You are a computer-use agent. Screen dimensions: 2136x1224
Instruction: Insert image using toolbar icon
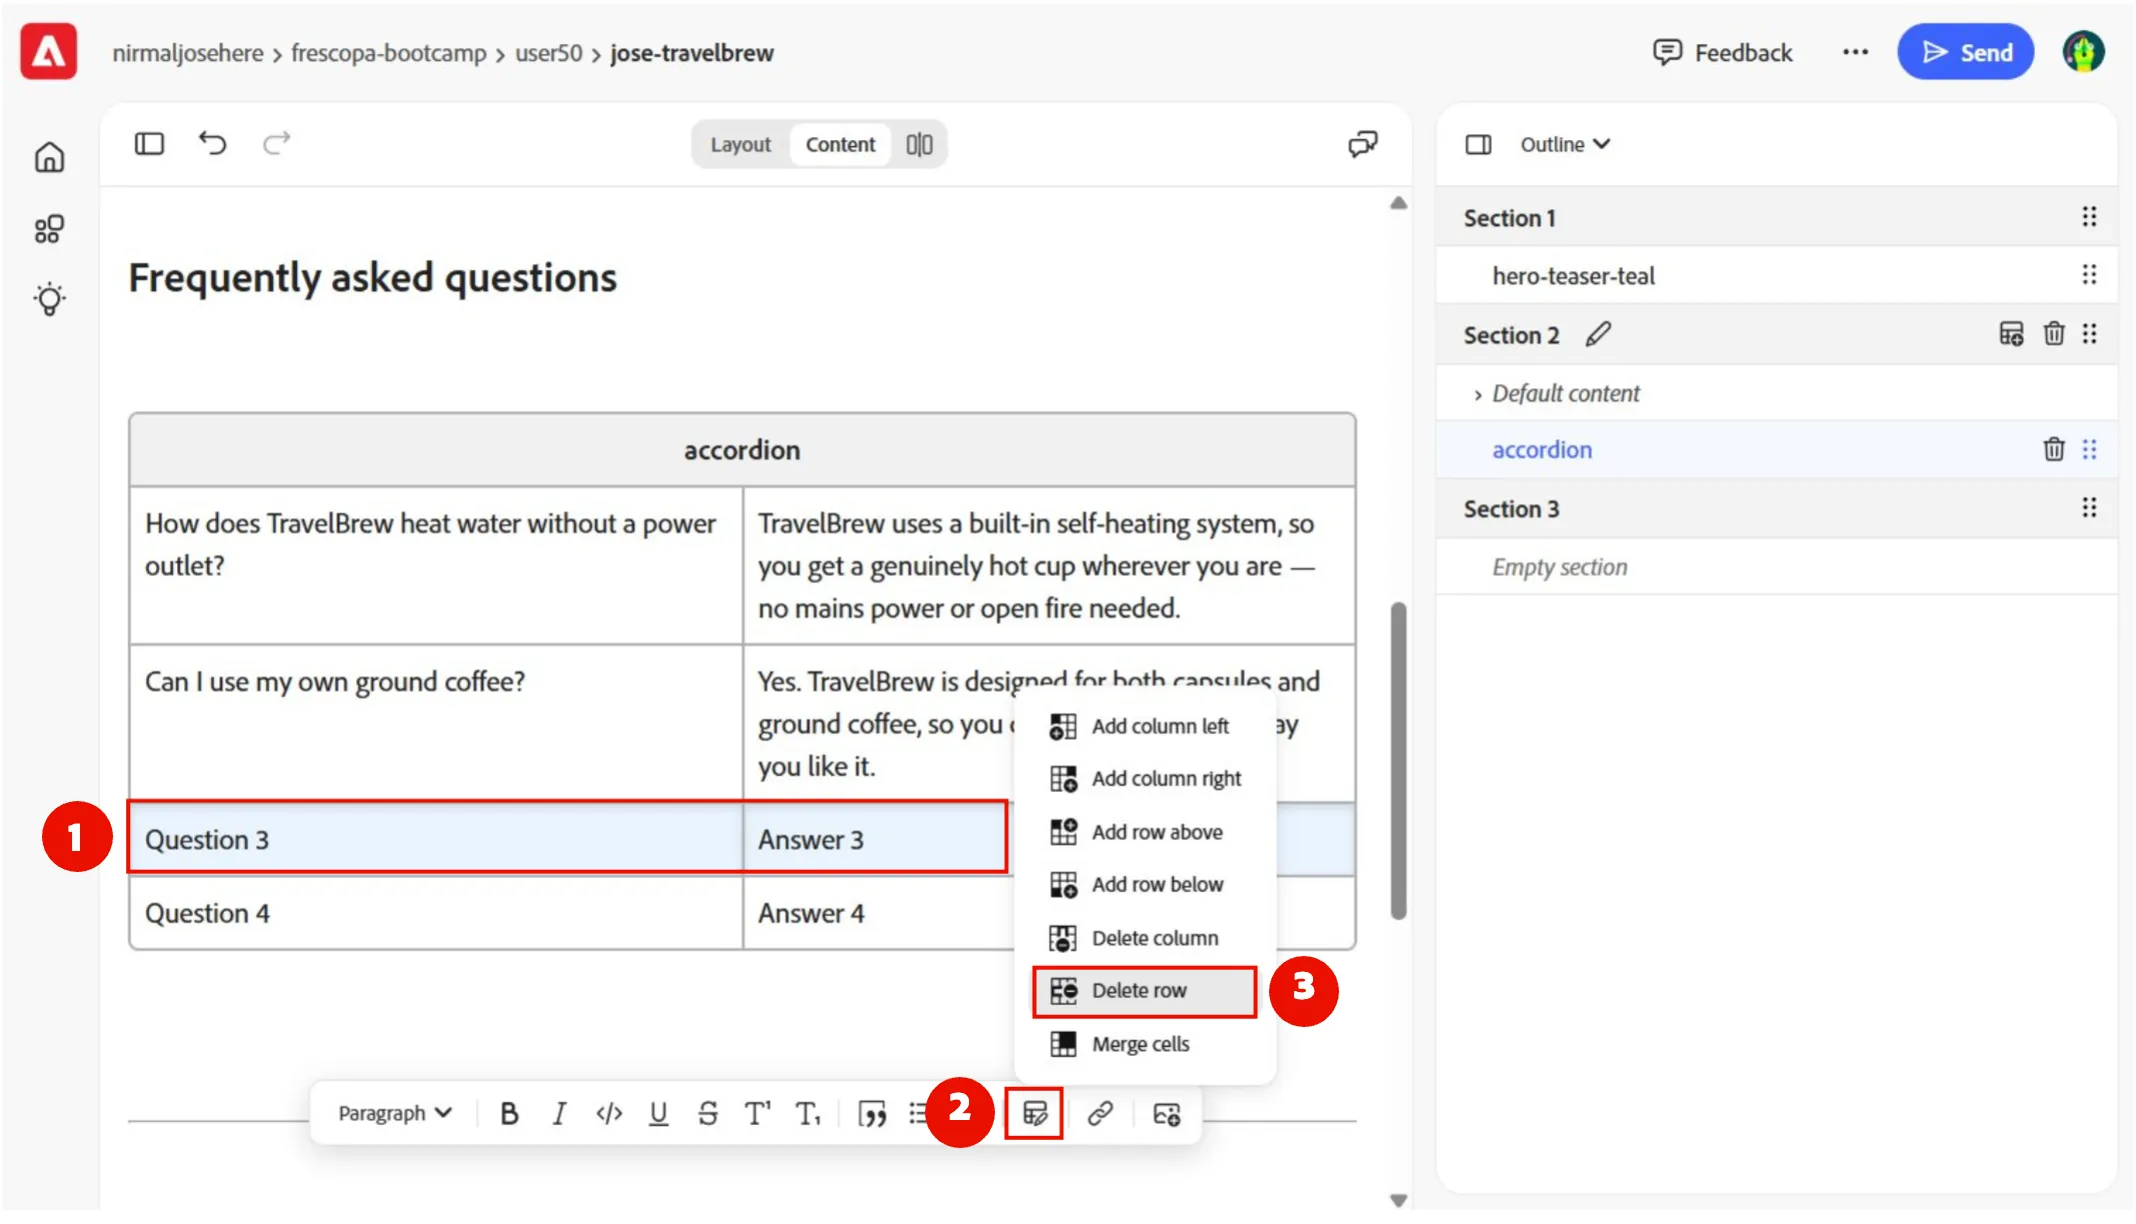pyautogui.click(x=1167, y=1114)
